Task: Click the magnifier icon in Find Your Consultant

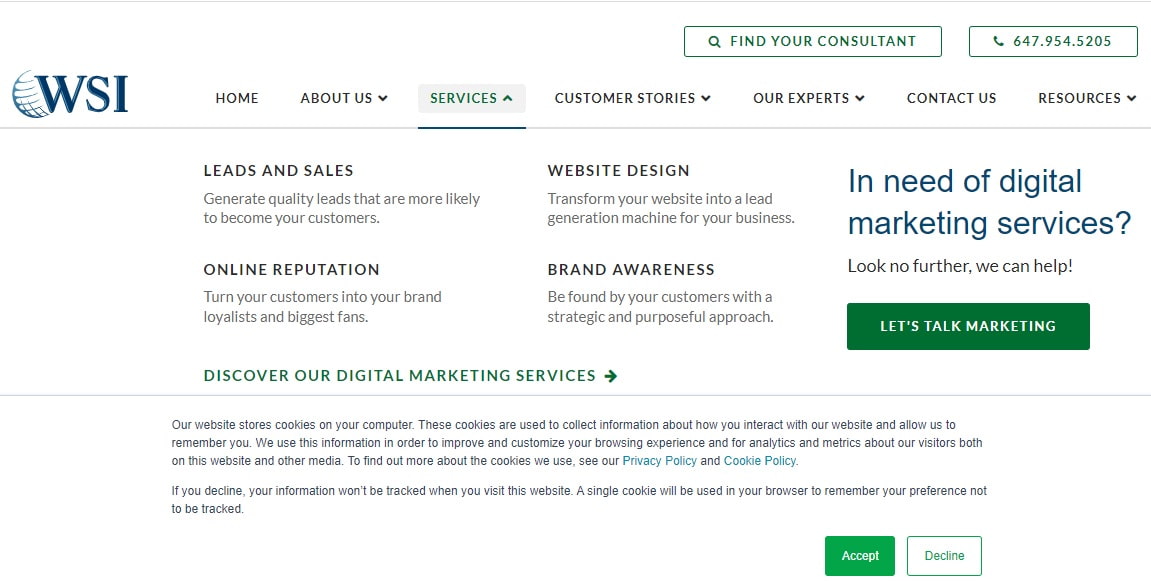Action: pos(714,42)
